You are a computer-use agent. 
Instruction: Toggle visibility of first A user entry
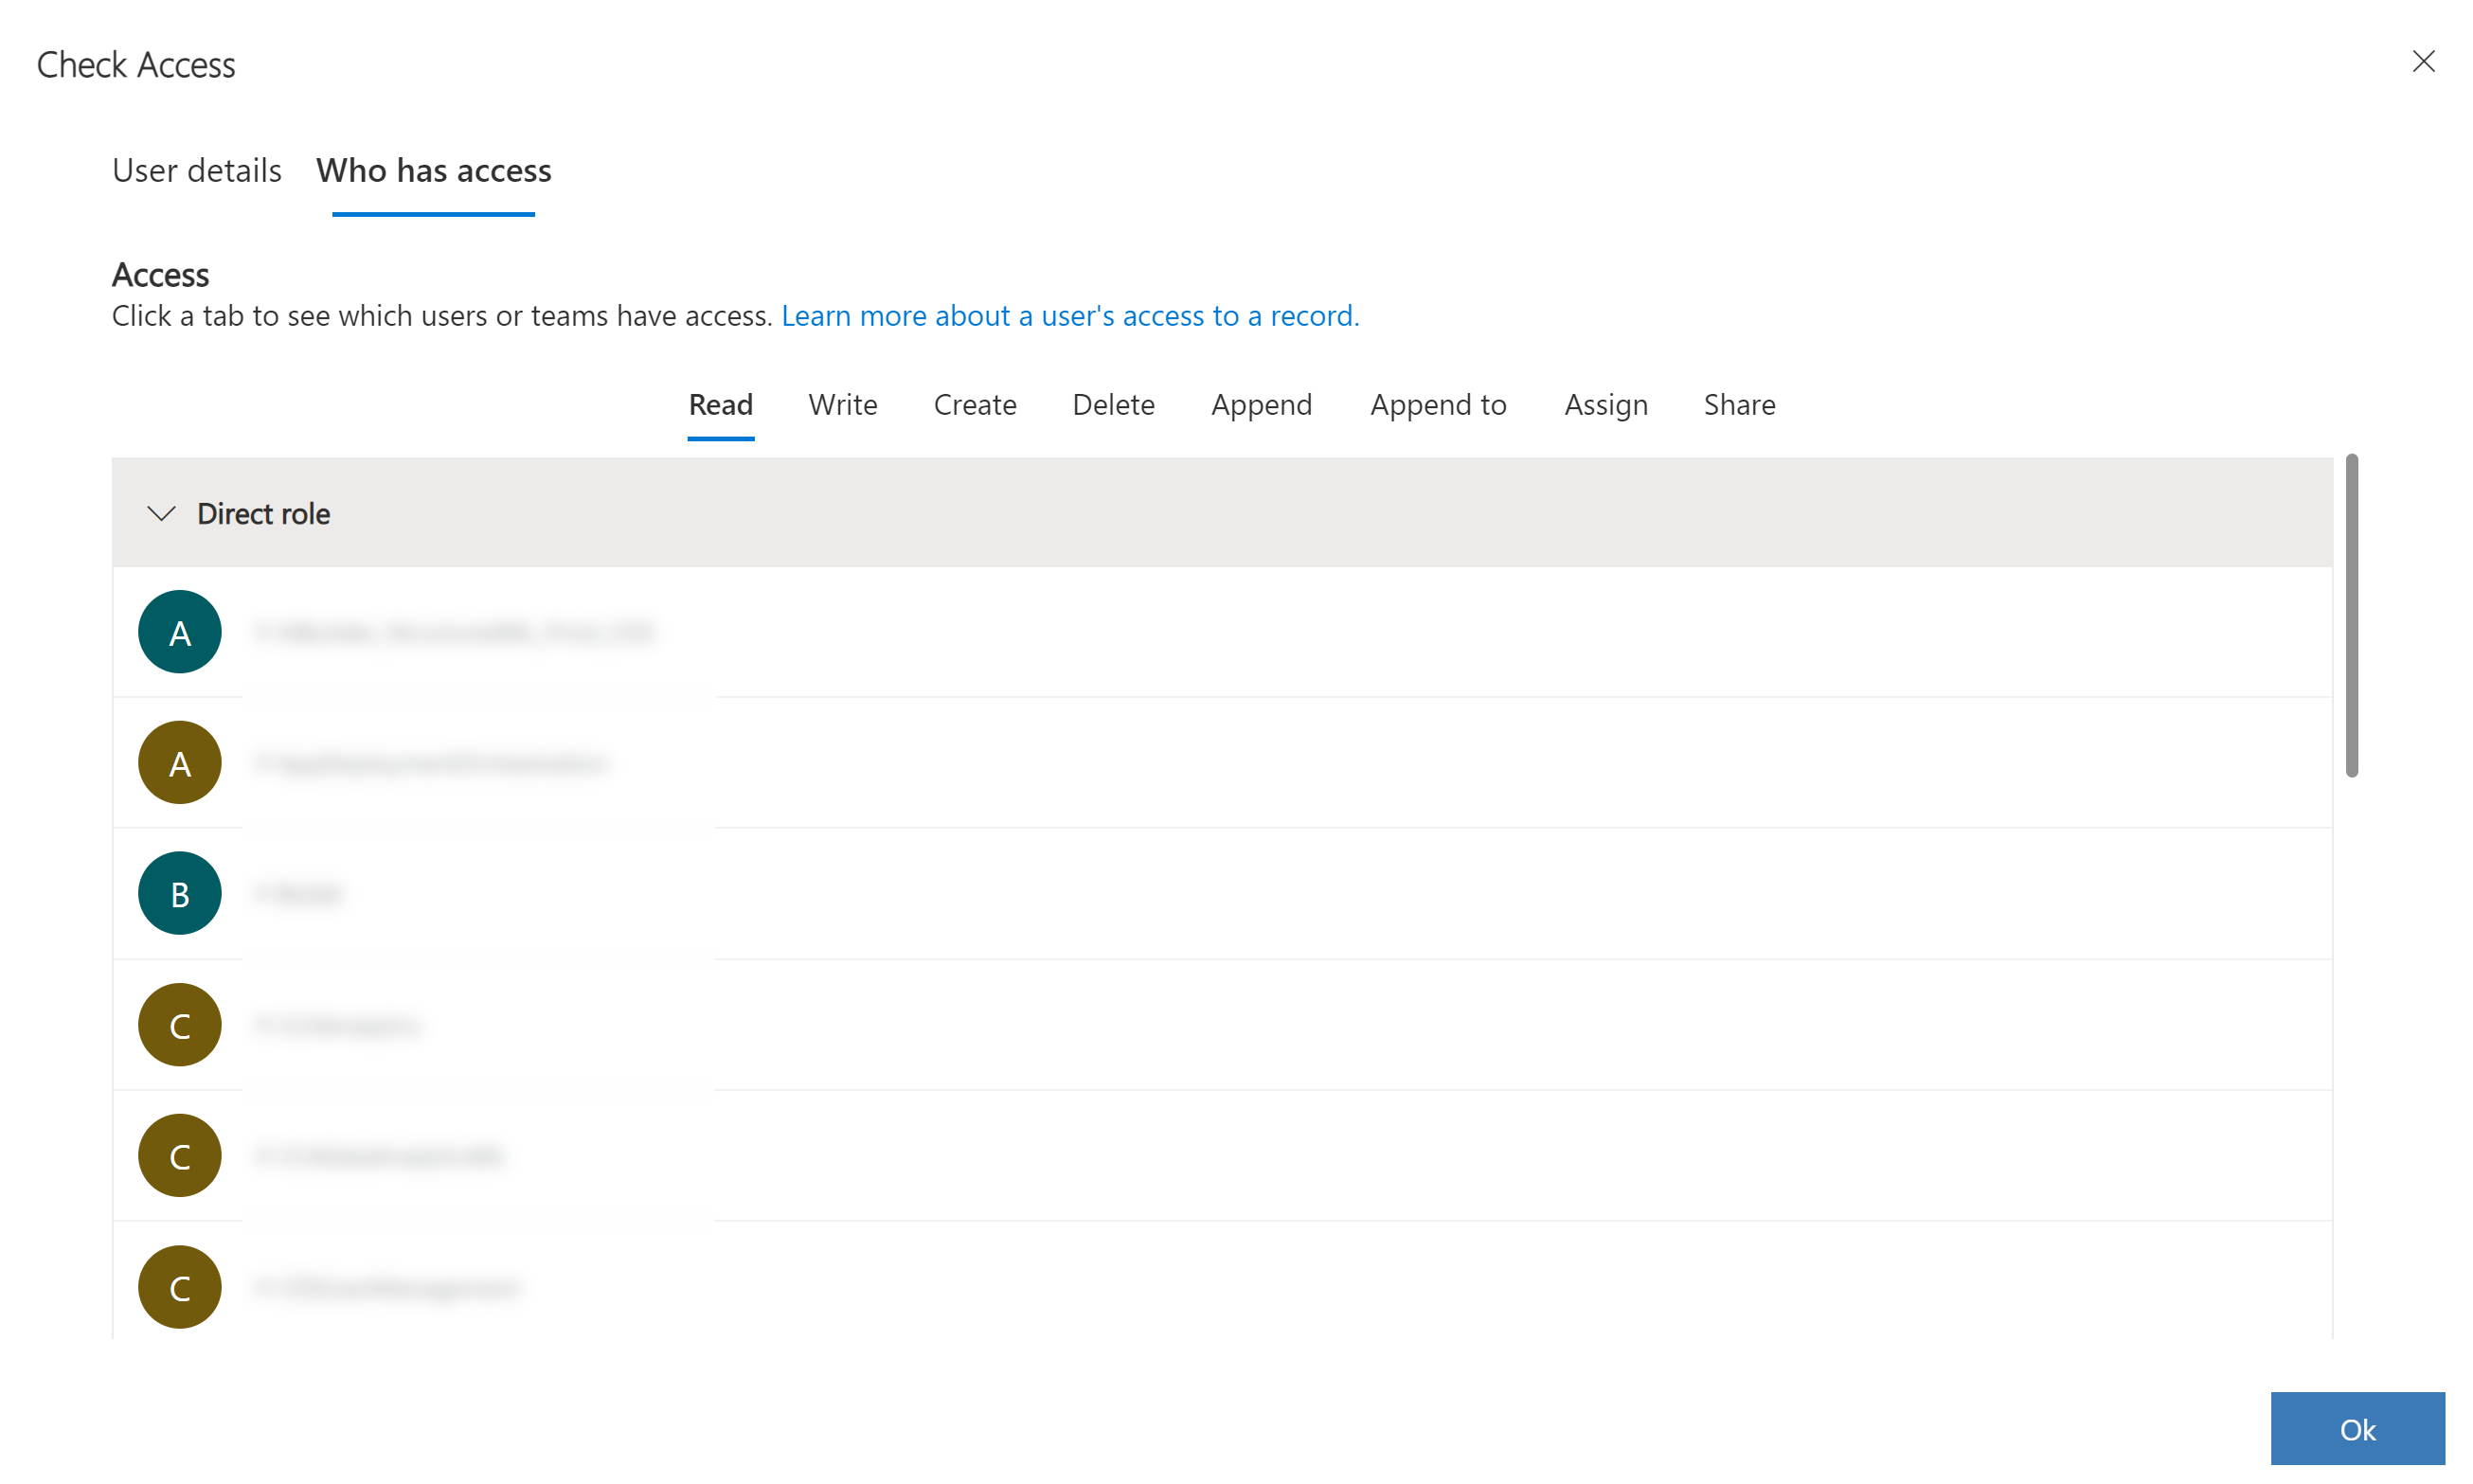(x=178, y=631)
